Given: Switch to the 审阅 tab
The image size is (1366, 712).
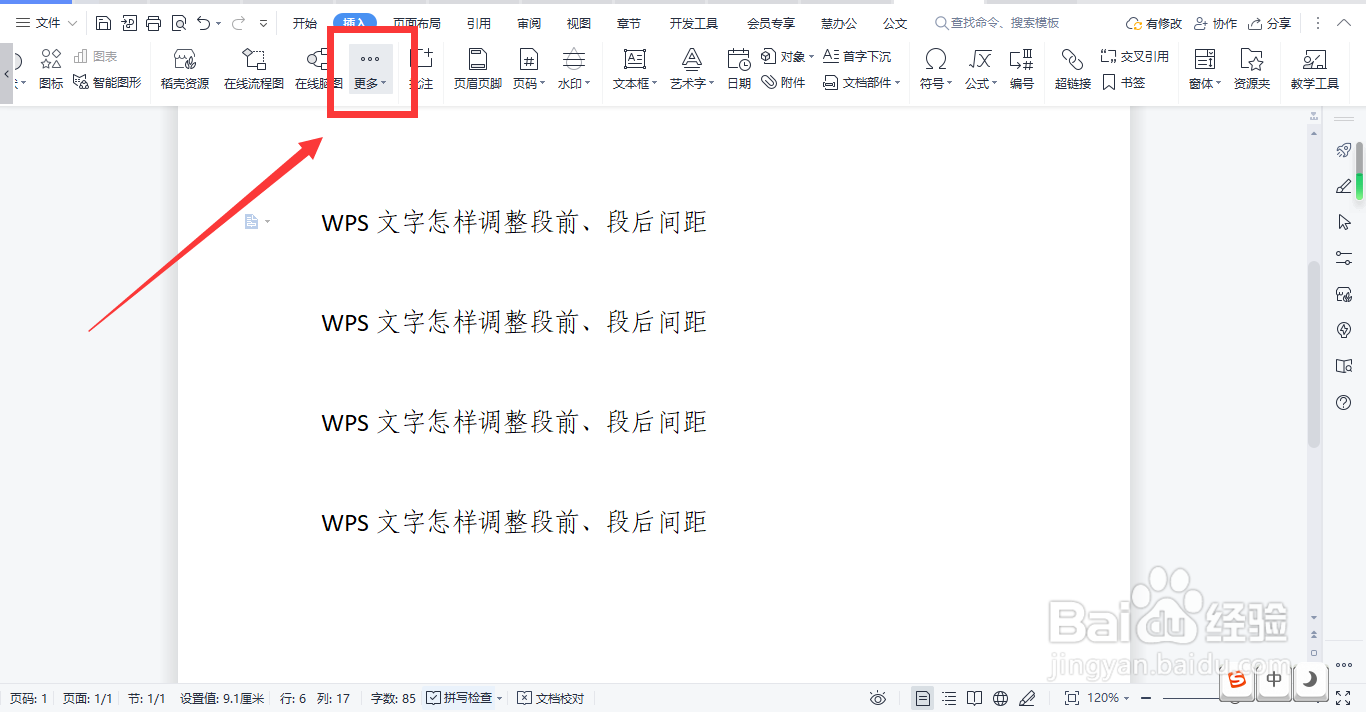Looking at the screenshot, I should click(530, 23).
